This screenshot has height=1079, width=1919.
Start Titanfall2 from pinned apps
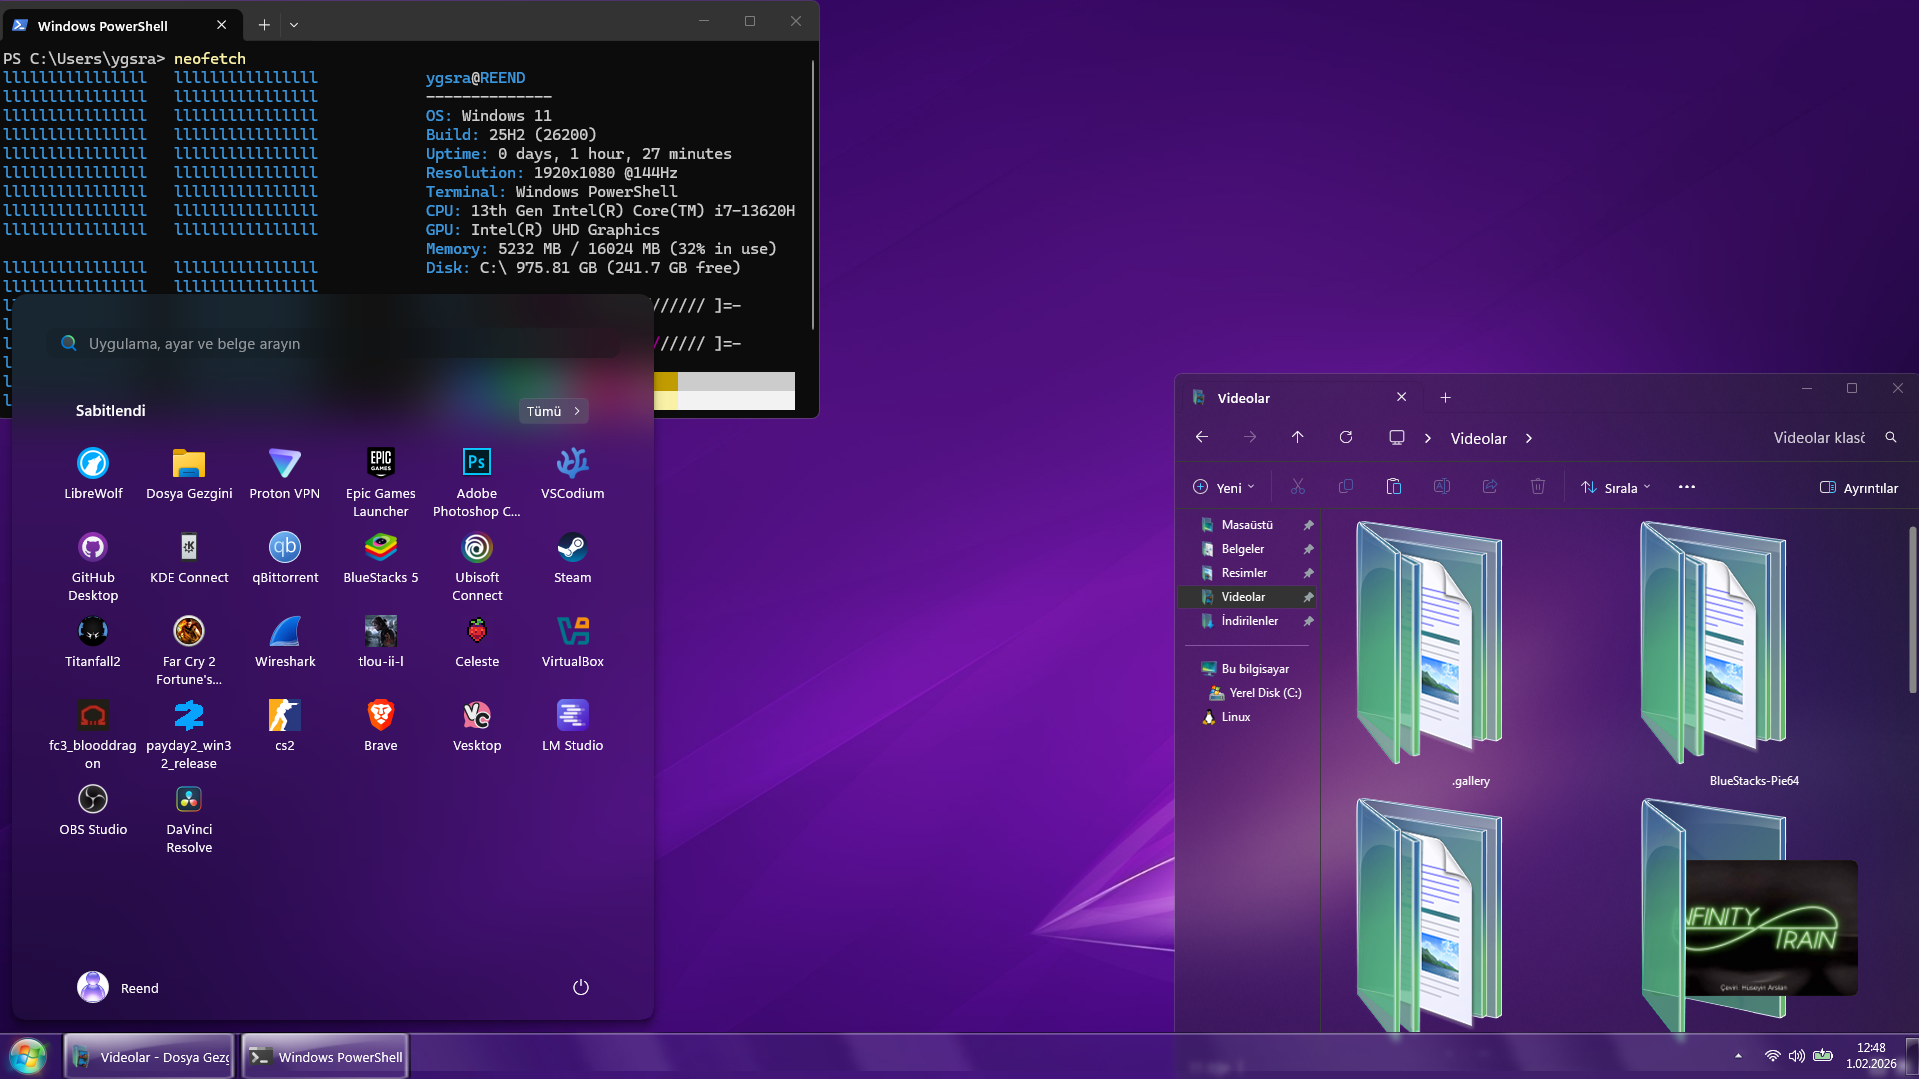[x=93, y=641]
